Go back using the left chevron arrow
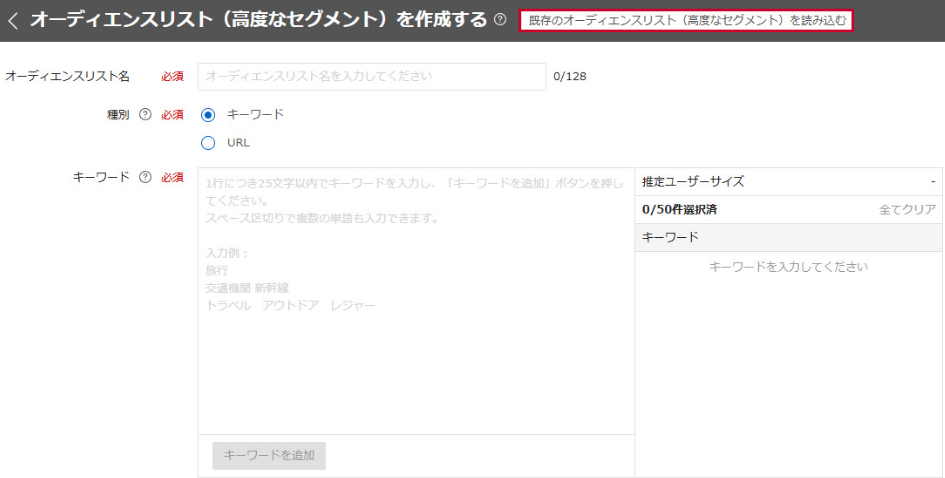 click(13, 21)
